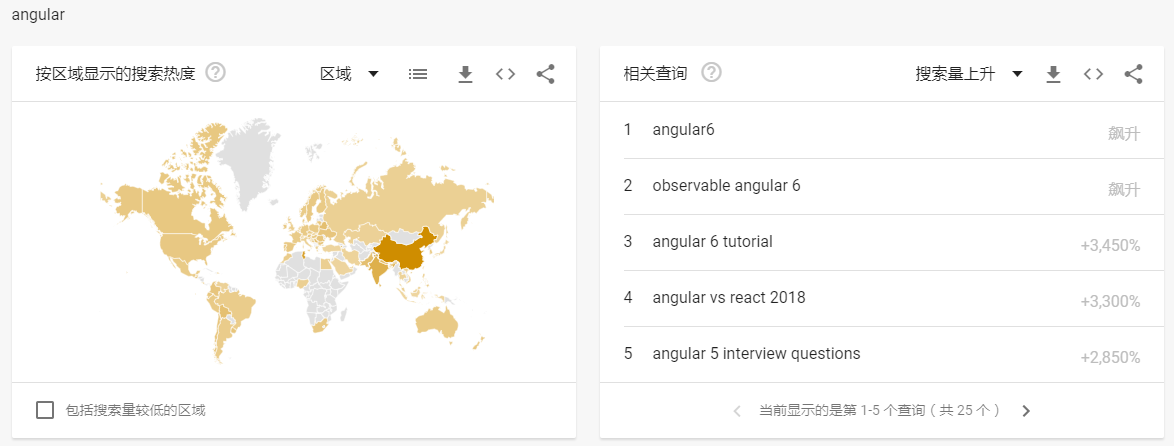Download the related queries data
This screenshot has width=1174, height=446.
[1053, 73]
